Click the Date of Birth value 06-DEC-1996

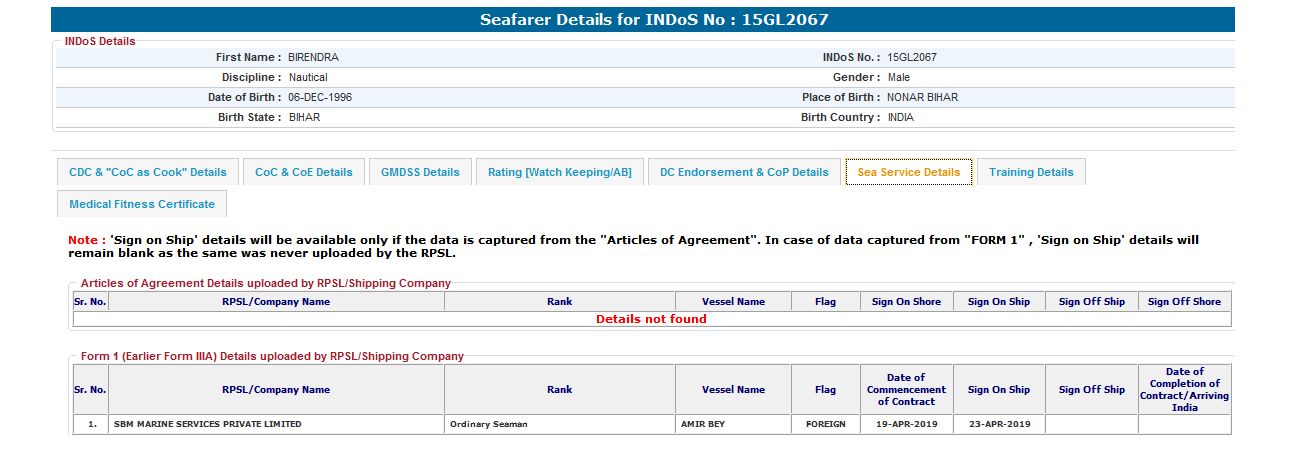coord(320,97)
